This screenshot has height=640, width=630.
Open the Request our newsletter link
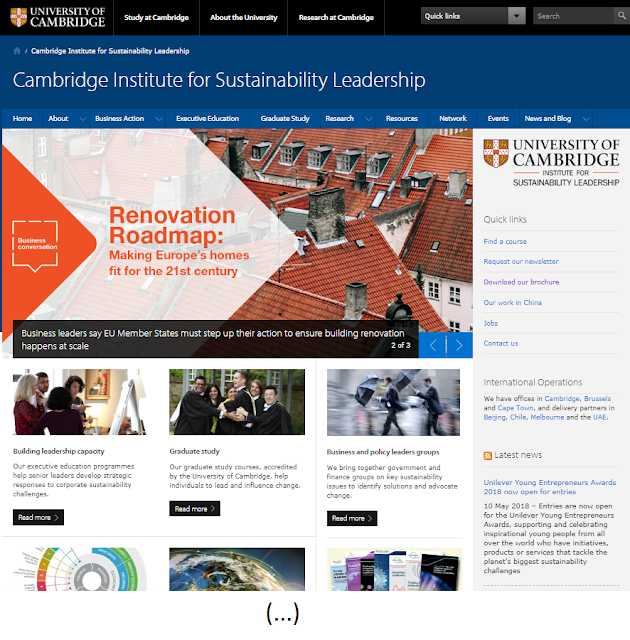tap(521, 261)
